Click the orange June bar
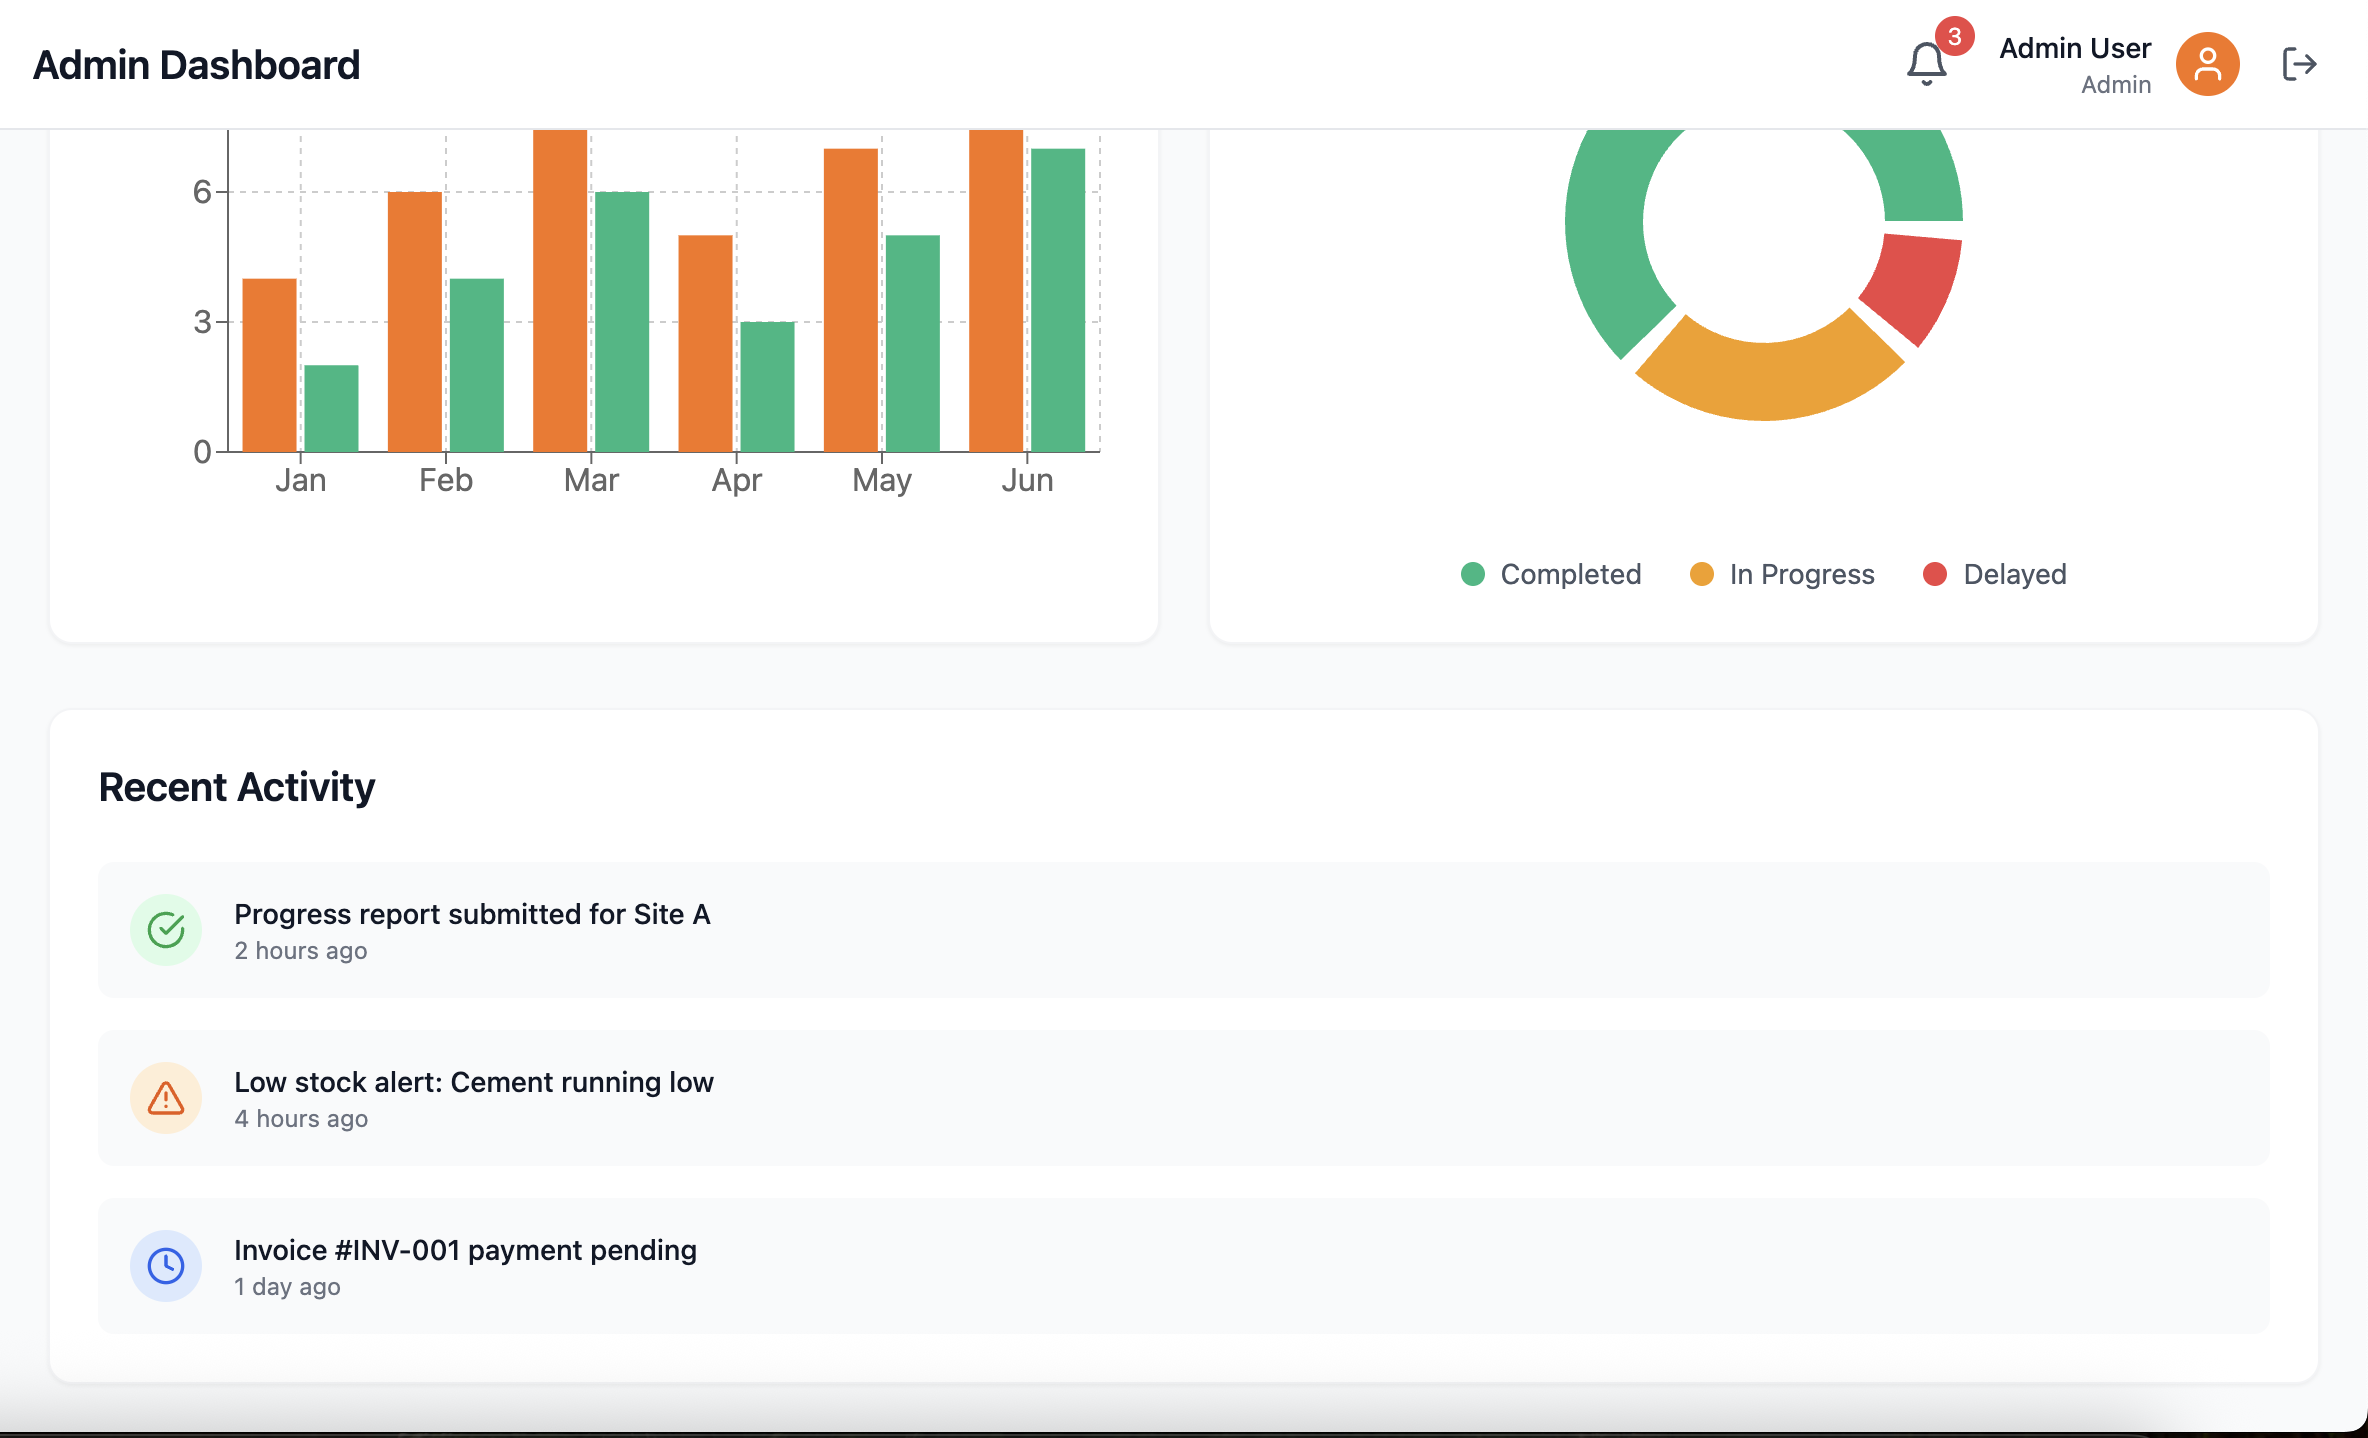This screenshot has width=2368, height=1438. [x=996, y=290]
